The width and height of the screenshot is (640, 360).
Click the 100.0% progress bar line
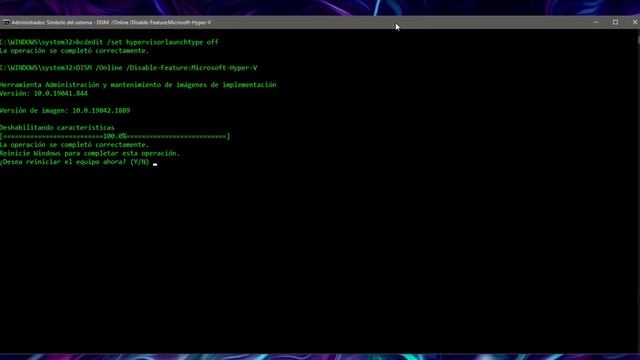tap(115, 136)
